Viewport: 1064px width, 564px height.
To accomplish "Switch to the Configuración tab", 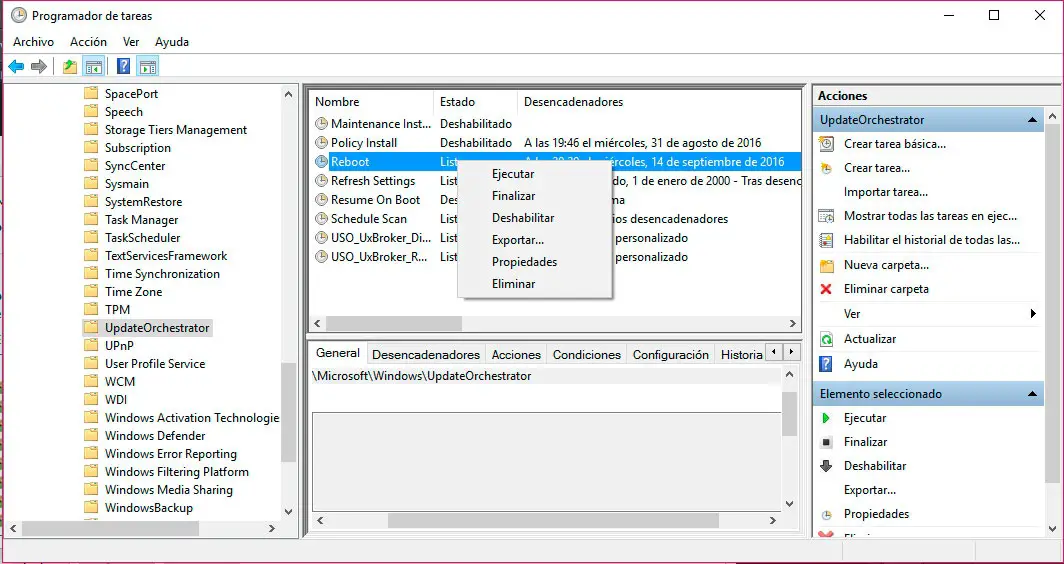I will [670, 354].
